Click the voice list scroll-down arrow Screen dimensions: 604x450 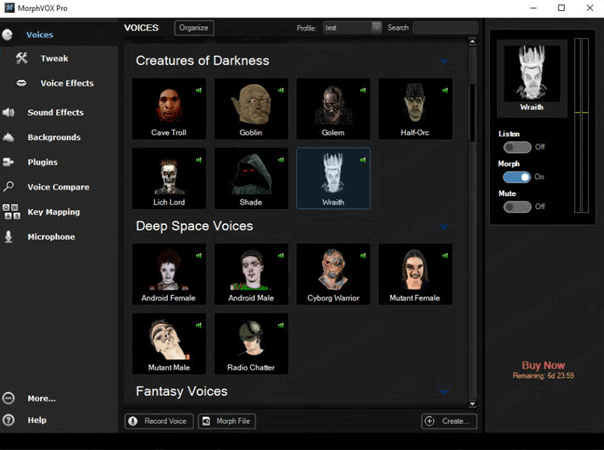pyautogui.click(x=472, y=403)
